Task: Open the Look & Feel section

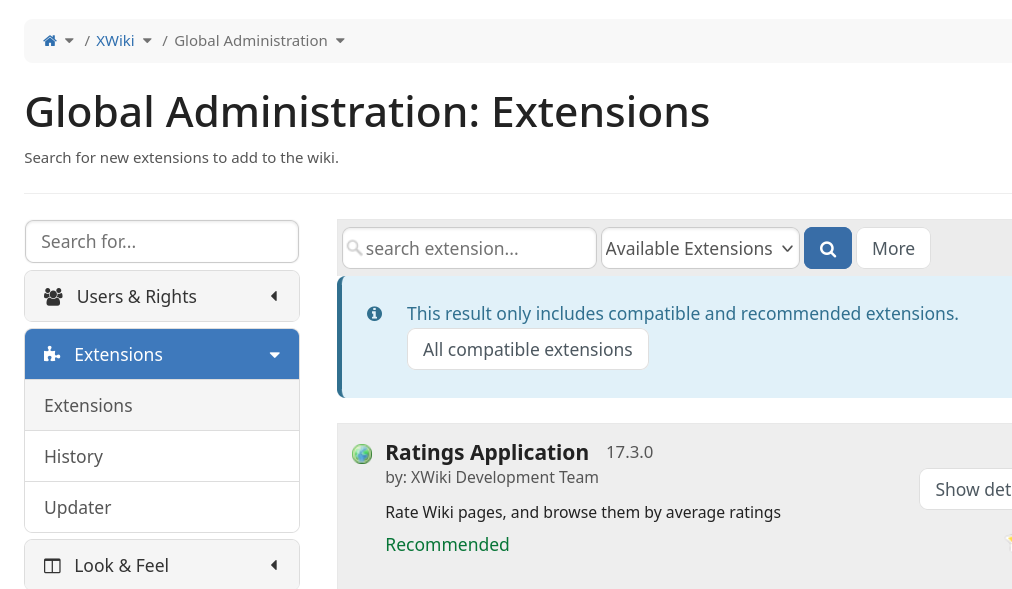Action: pos(162,564)
